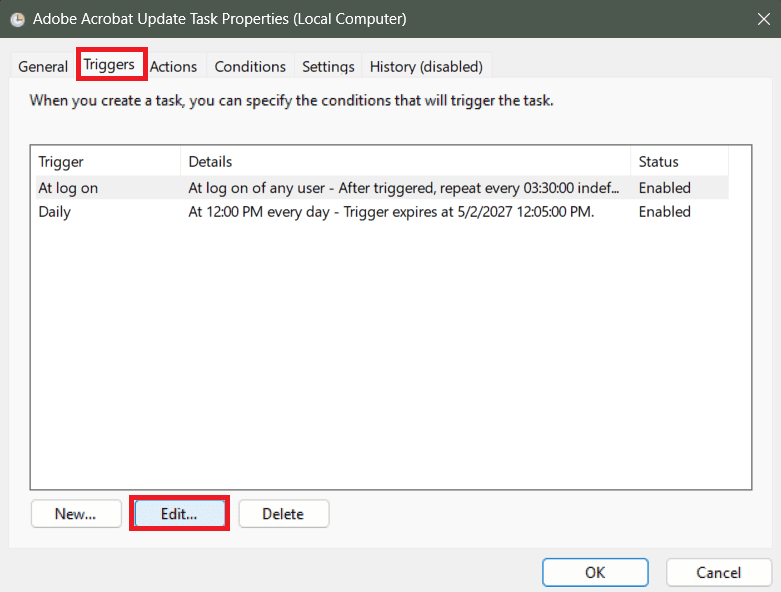Close the dialog with the X button
Image resolution: width=781 pixels, height=592 pixels.
(764, 19)
